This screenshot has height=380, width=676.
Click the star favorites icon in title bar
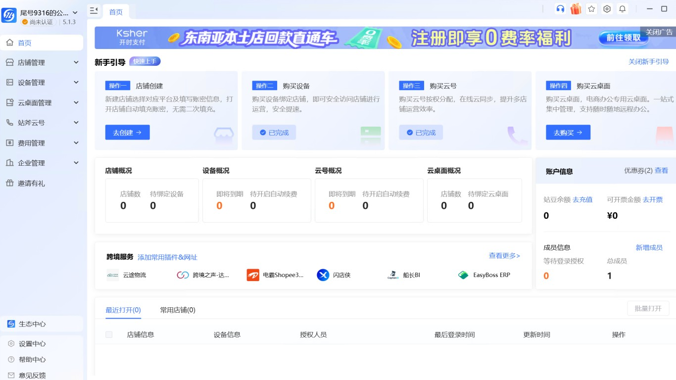(x=592, y=9)
